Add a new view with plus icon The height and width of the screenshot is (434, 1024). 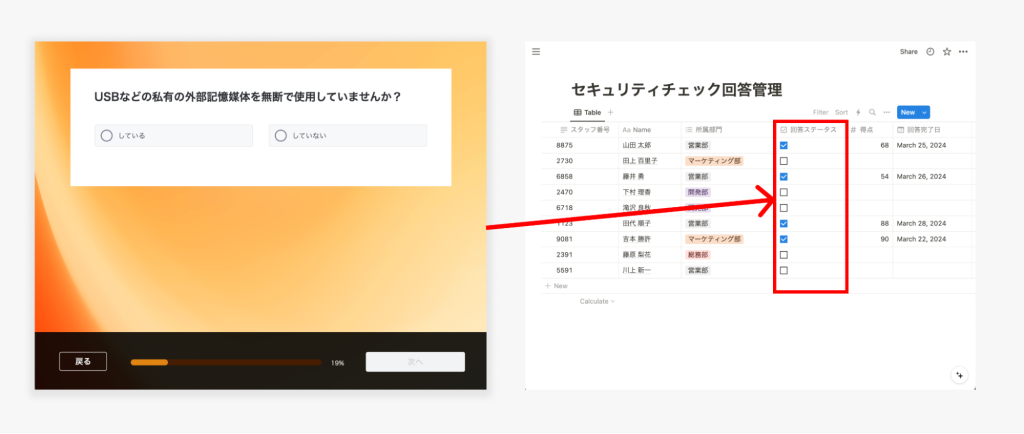pyautogui.click(x=611, y=113)
